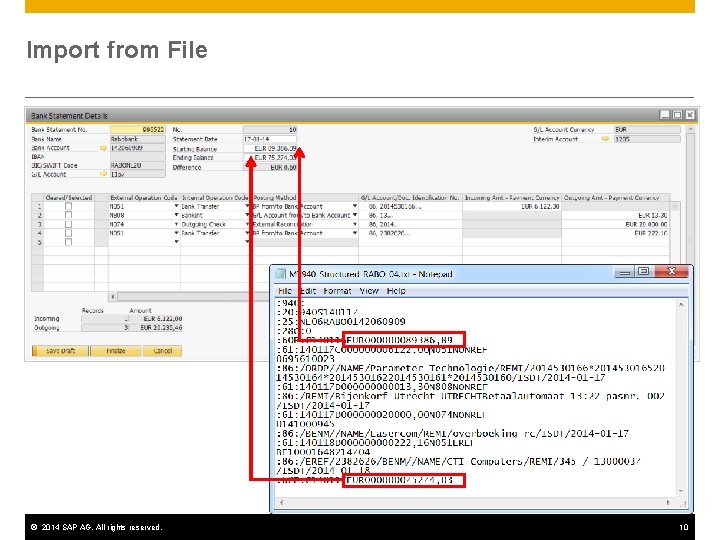Click table horizontal scrollbar left arrow
The width and height of the screenshot is (720, 540).
[x=113, y=297]
